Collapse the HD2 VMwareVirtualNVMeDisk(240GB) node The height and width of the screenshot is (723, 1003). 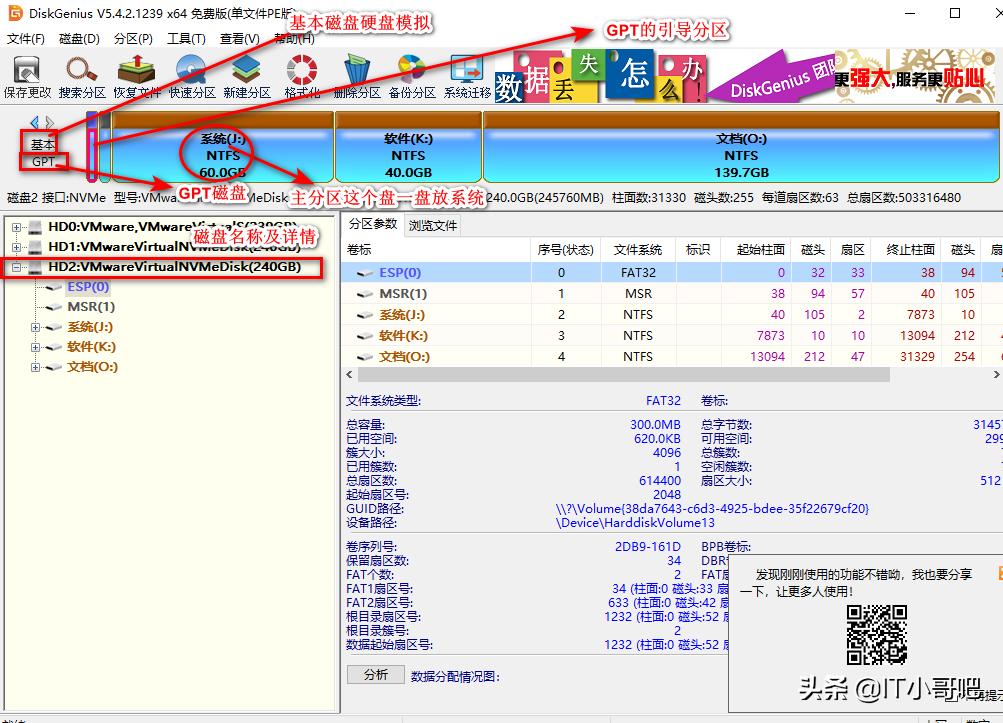[x=16, y=268]
